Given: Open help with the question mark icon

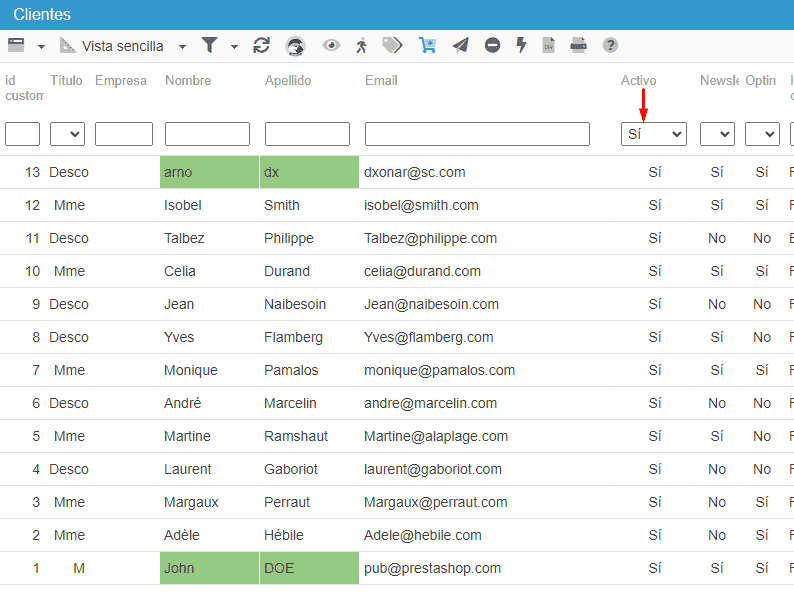Looking at the screenshot, I should pyautogui.click(x=610, y=45).
